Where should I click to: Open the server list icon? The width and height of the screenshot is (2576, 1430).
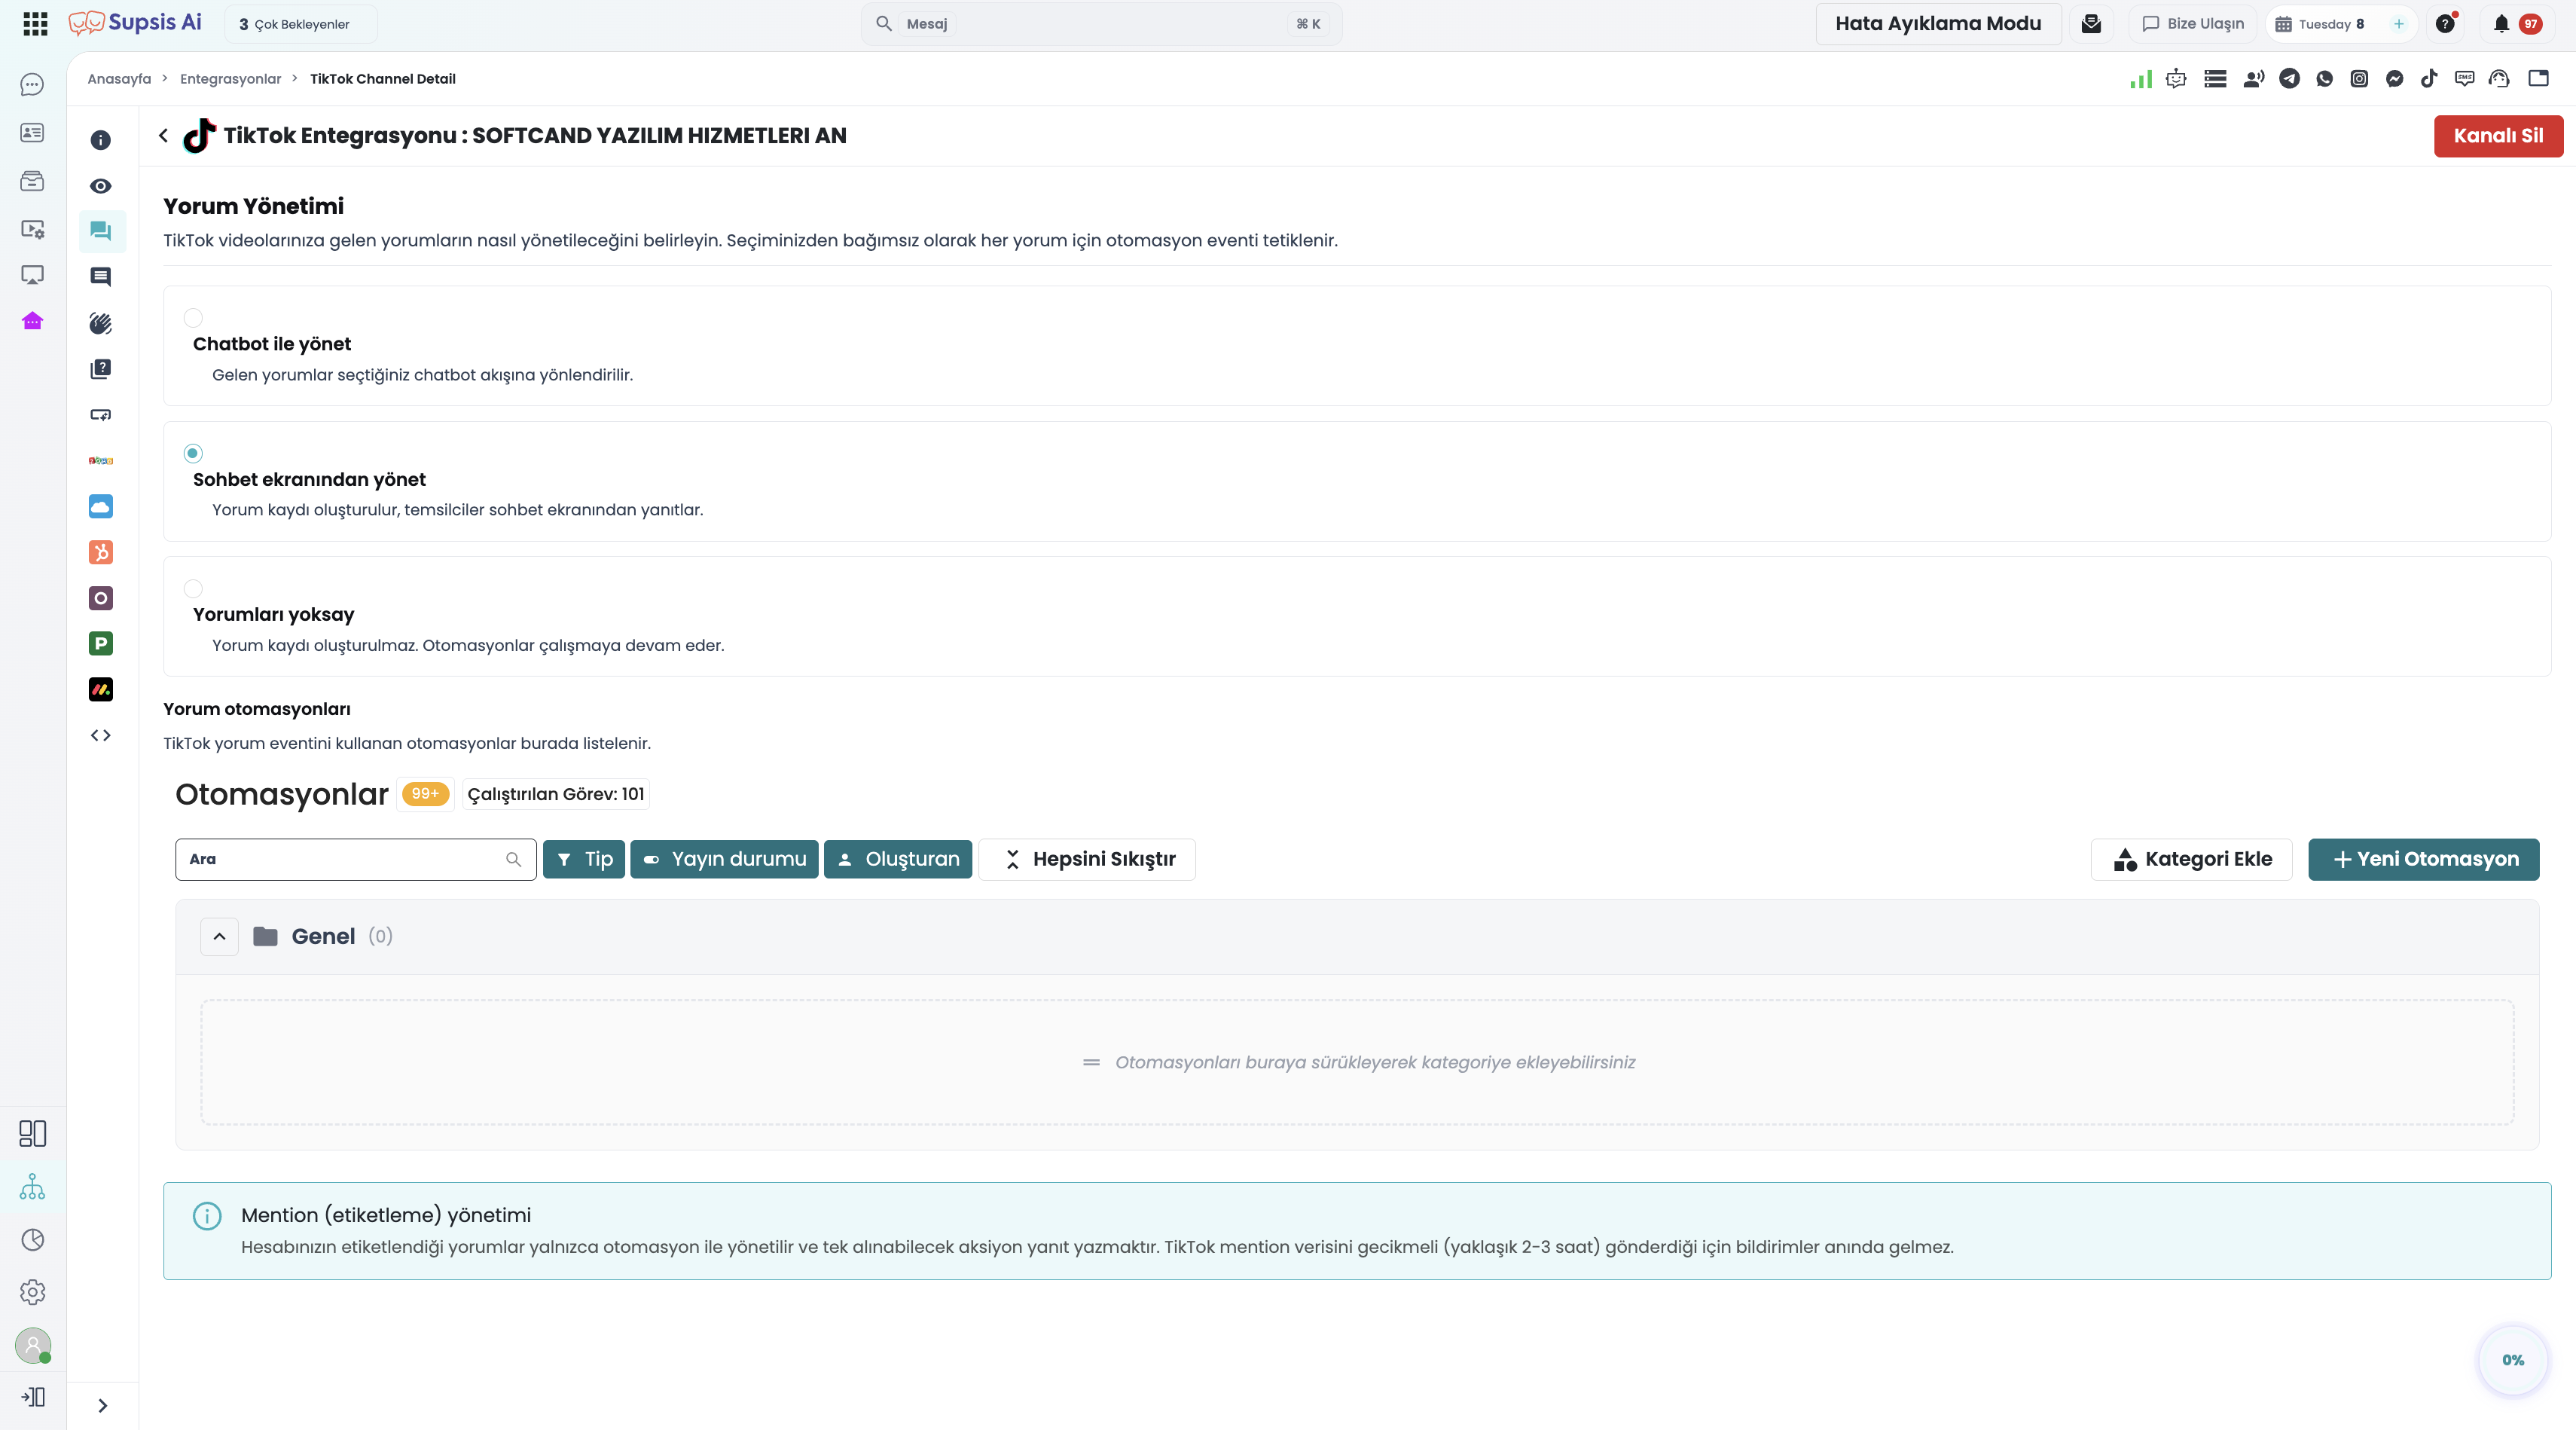[x=2215, y=79]
